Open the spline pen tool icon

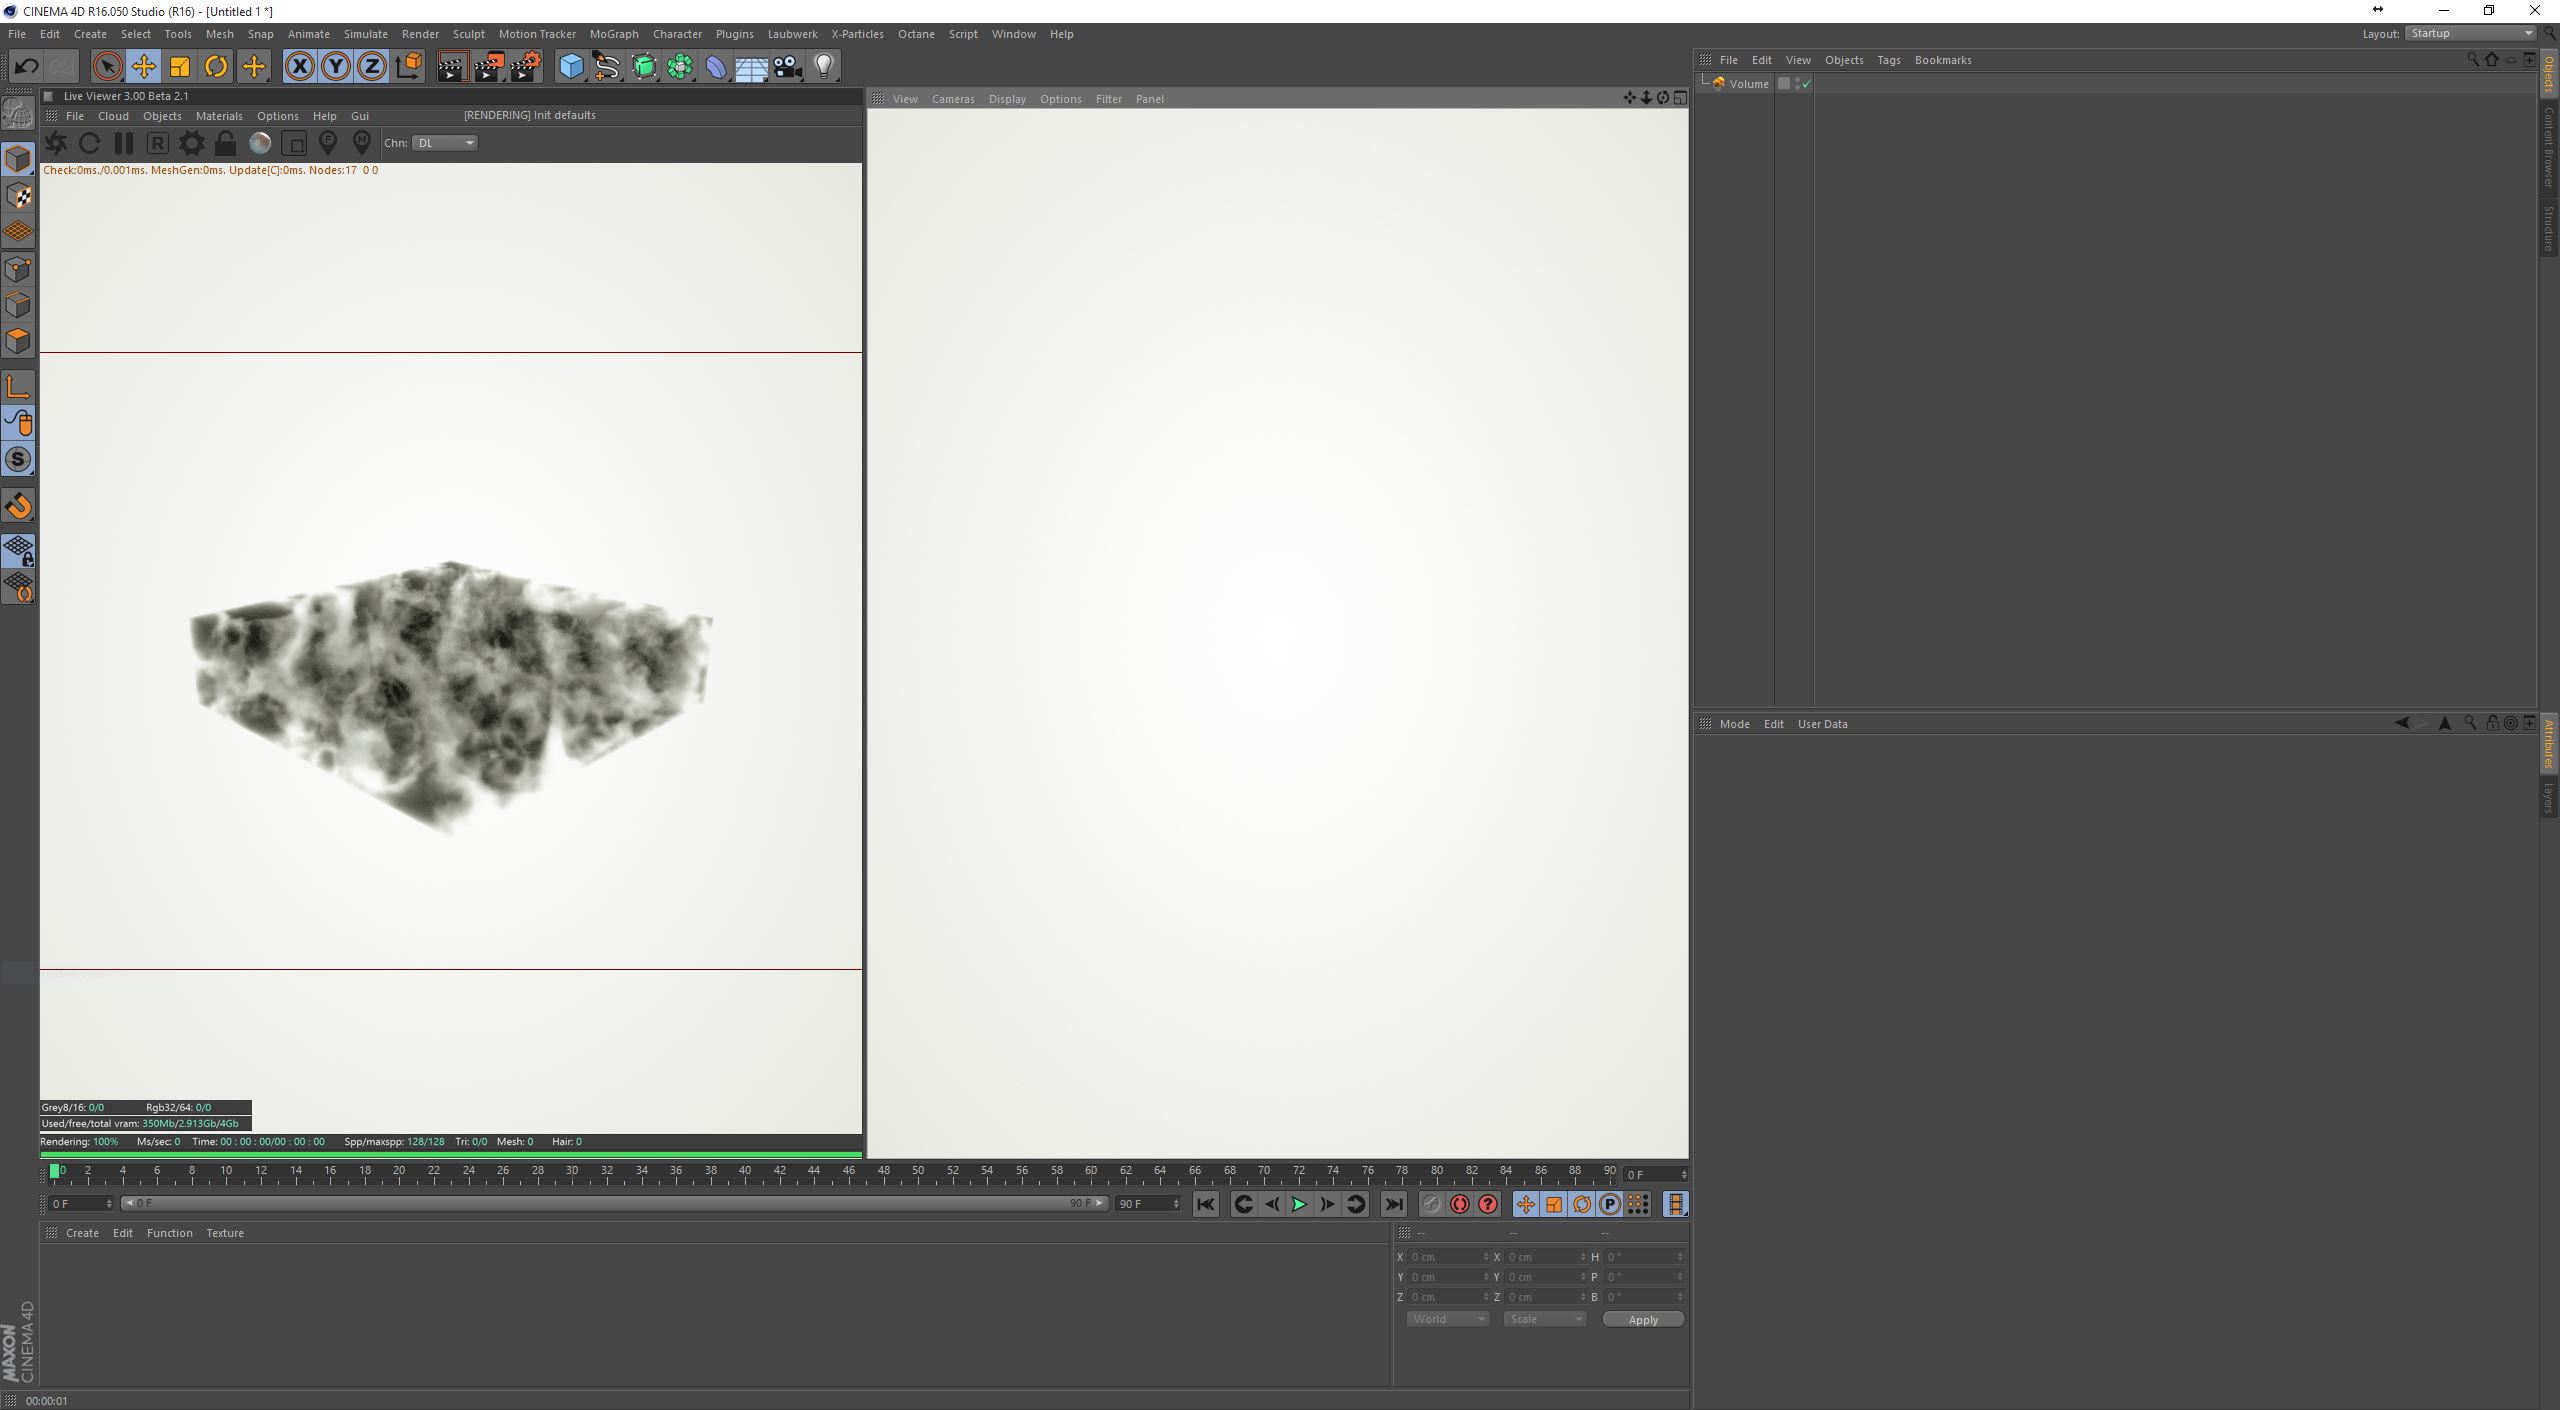point(607,67)
